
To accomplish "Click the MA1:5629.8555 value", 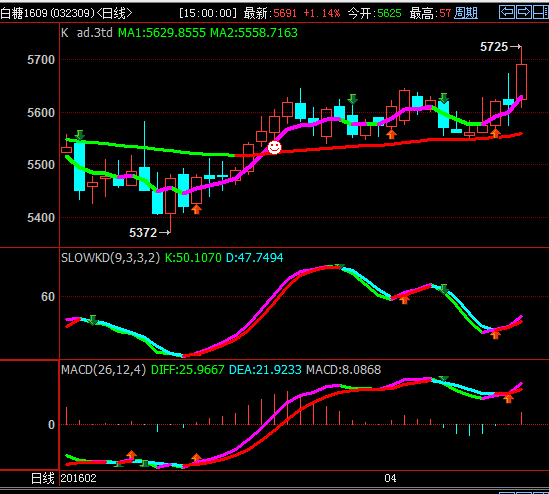I will pos(162,33).
